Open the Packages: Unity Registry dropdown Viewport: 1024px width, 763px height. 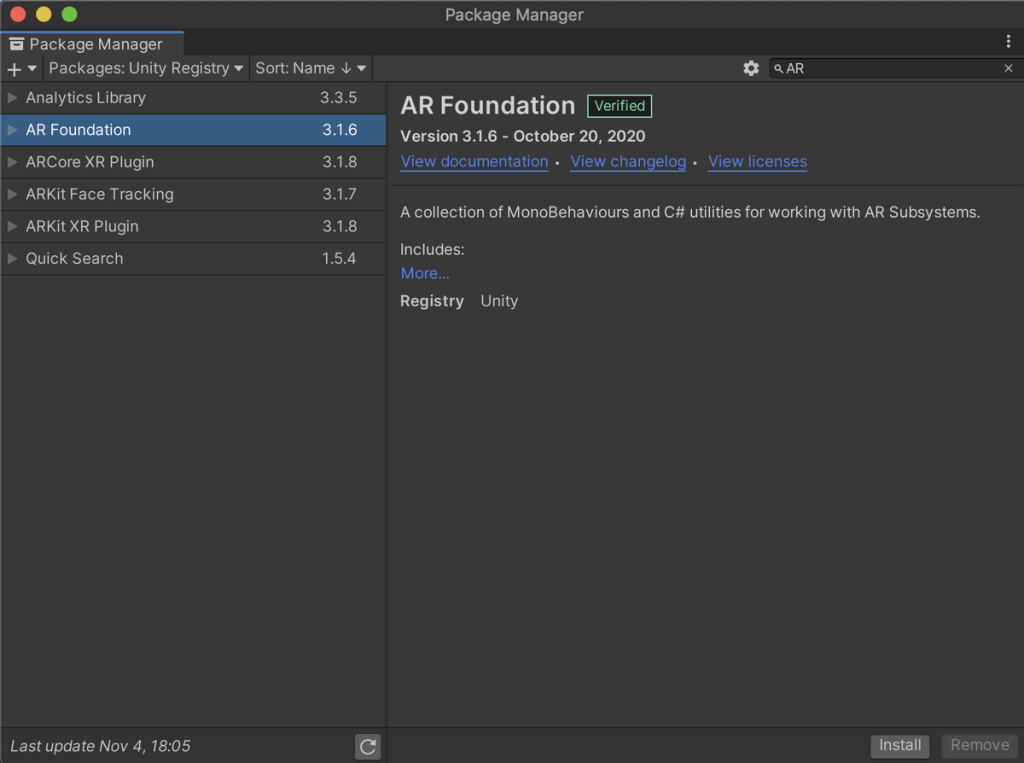pyautogui.click(x=146, y=68)
